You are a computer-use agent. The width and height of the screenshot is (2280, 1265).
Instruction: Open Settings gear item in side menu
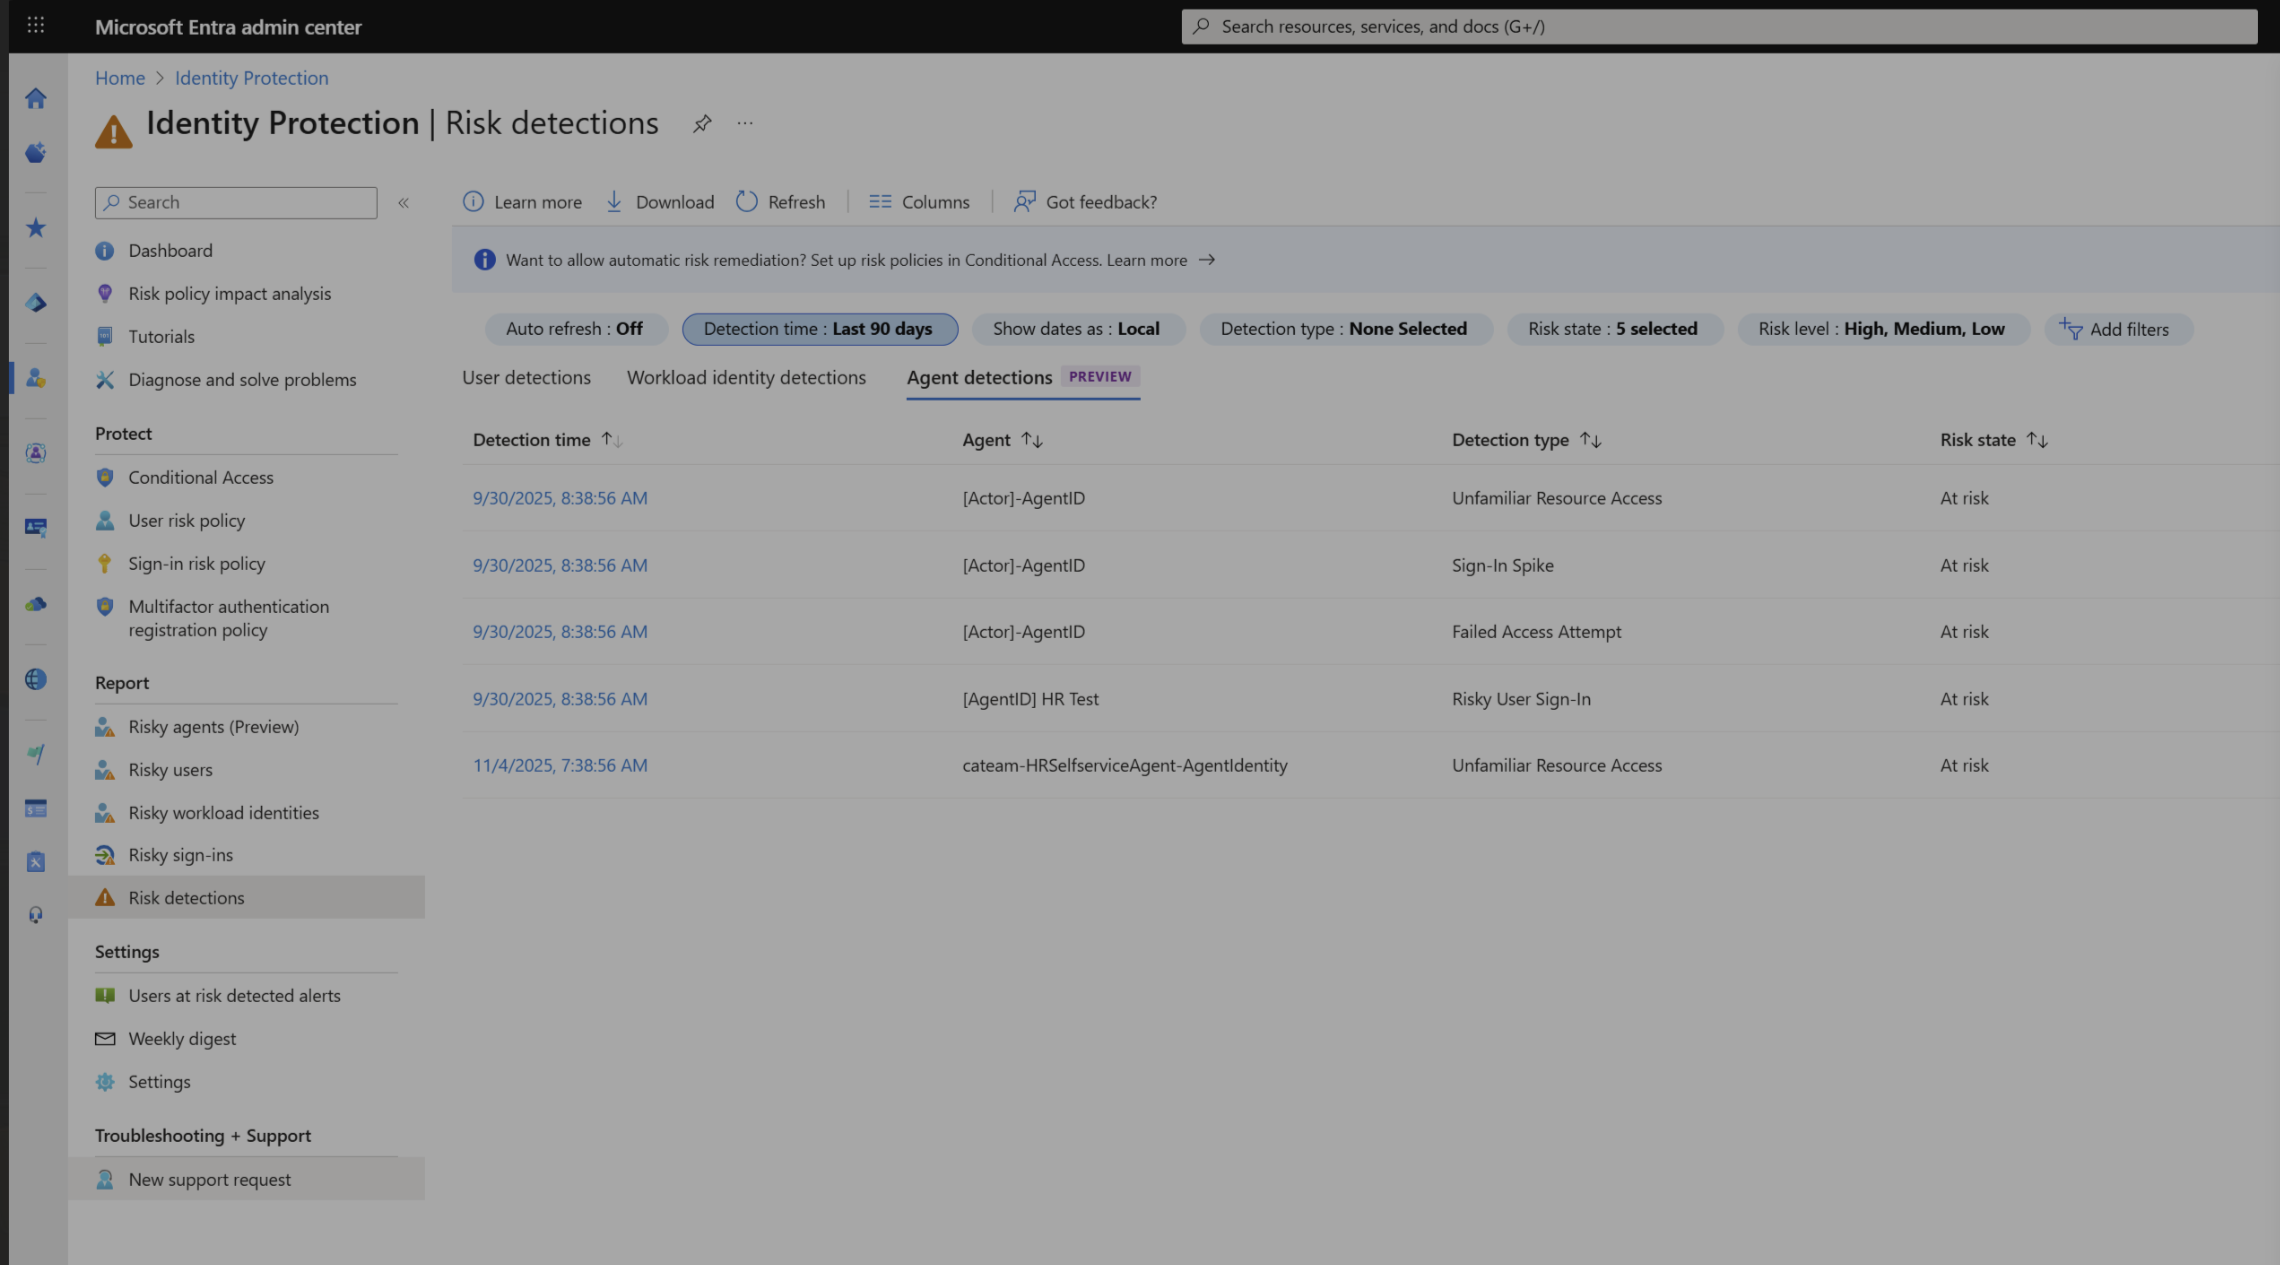[159, 1082]
